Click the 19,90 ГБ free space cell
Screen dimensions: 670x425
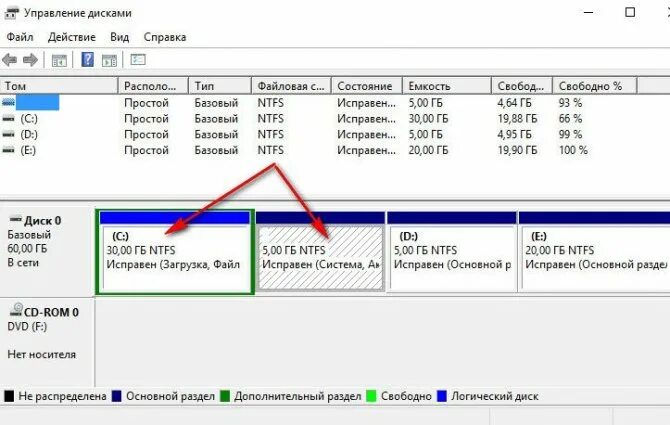pyautogui.click(x=517, y=150)
